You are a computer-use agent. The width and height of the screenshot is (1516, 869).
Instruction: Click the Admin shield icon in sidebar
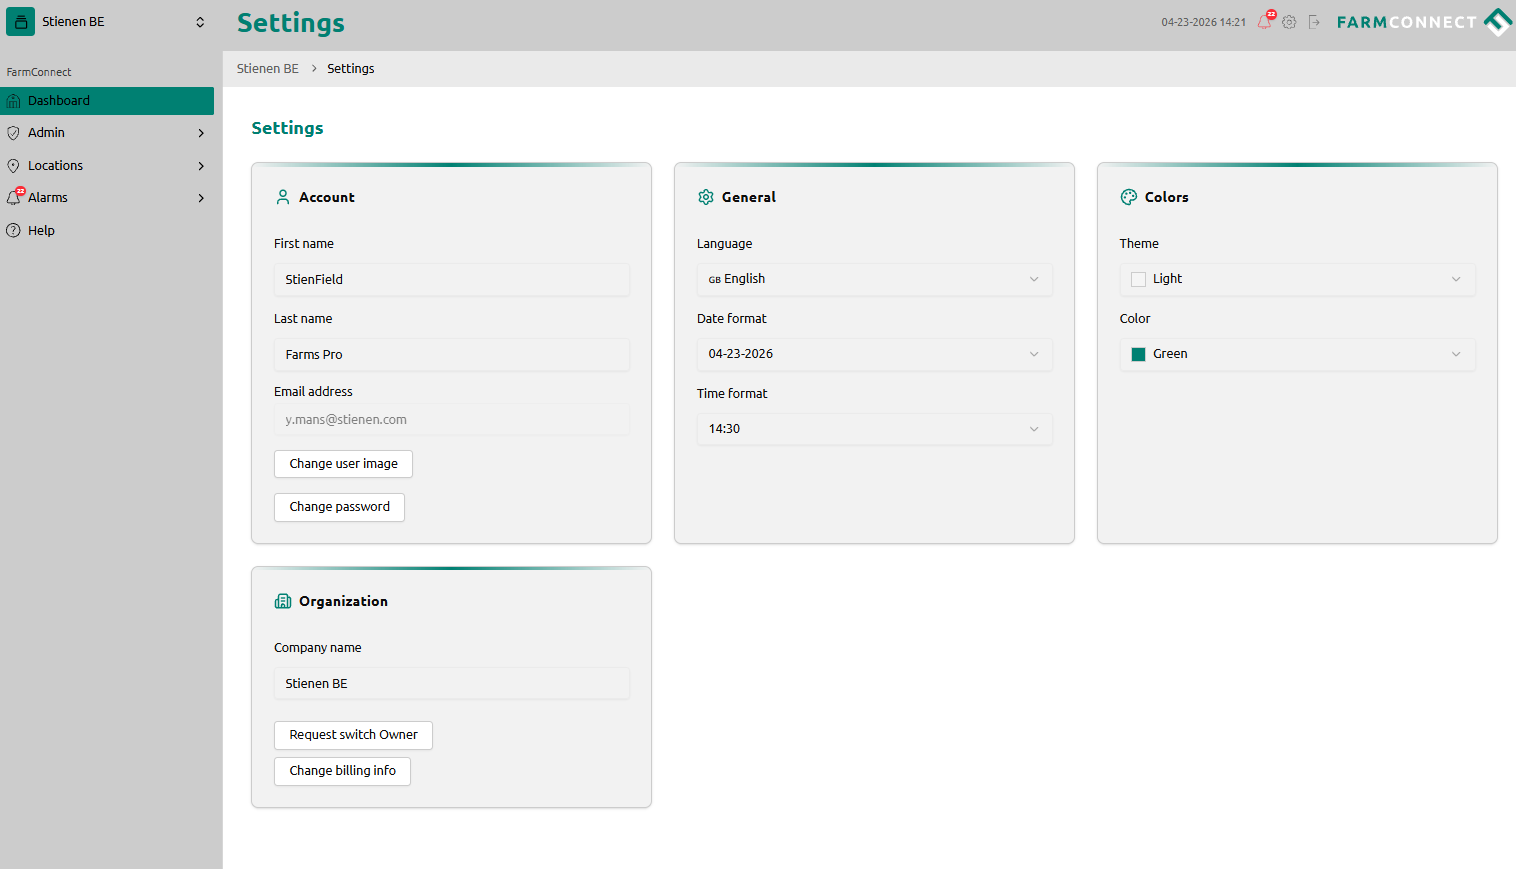click(13, 133)
